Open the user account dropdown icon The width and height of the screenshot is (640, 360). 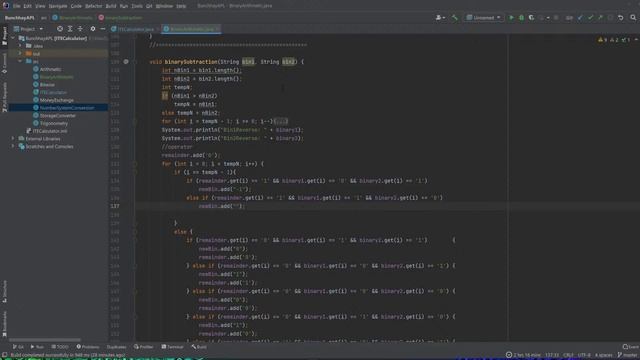(440, 18)
